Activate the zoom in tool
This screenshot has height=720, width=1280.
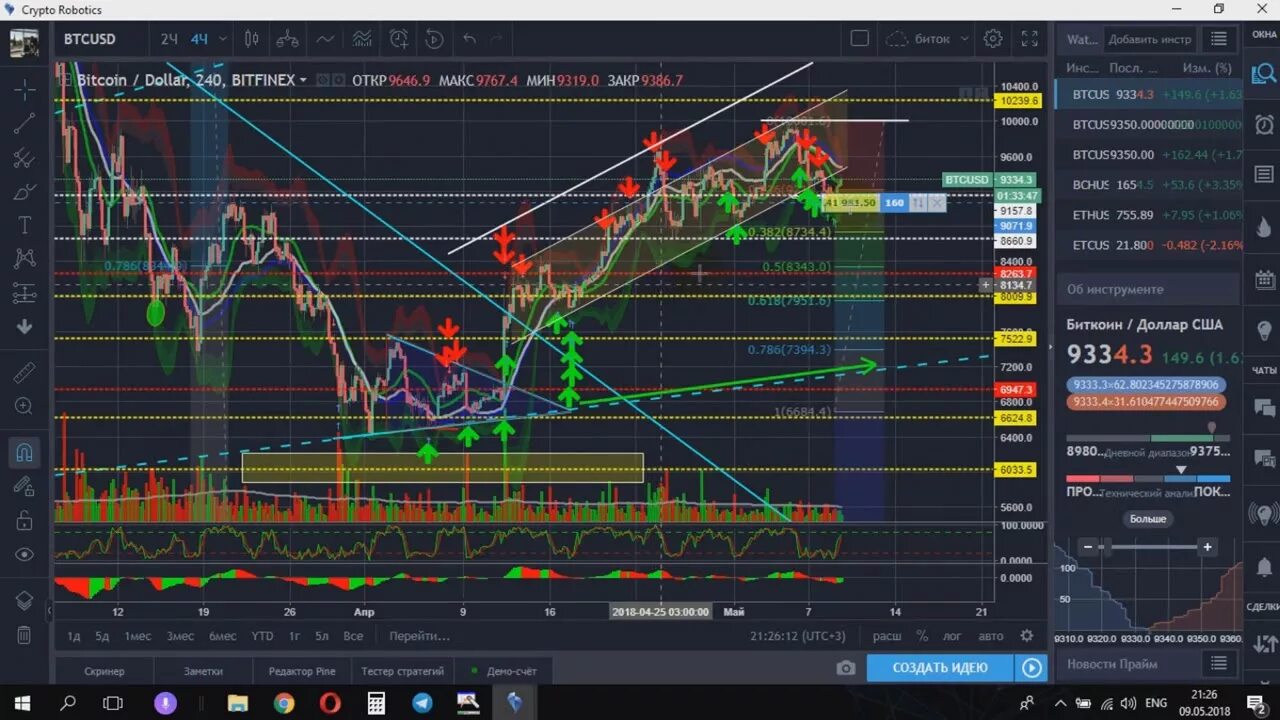pos(25,406)
